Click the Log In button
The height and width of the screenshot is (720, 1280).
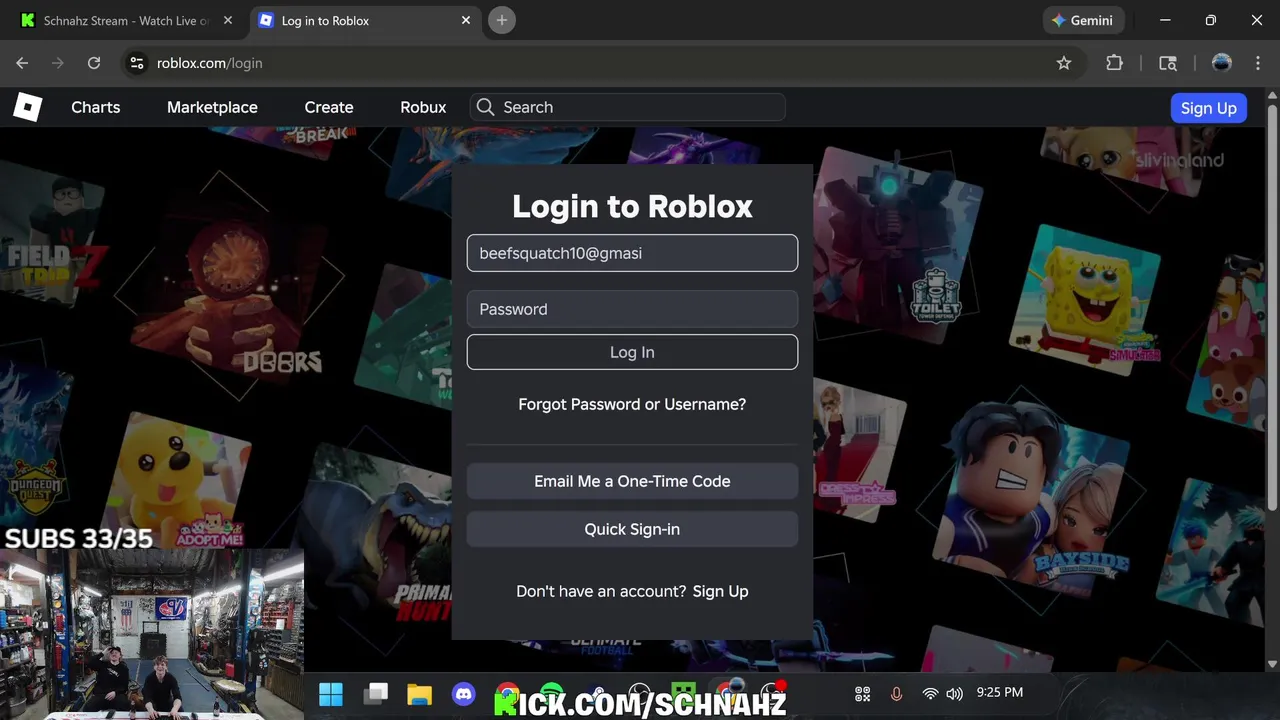(632, 352)
